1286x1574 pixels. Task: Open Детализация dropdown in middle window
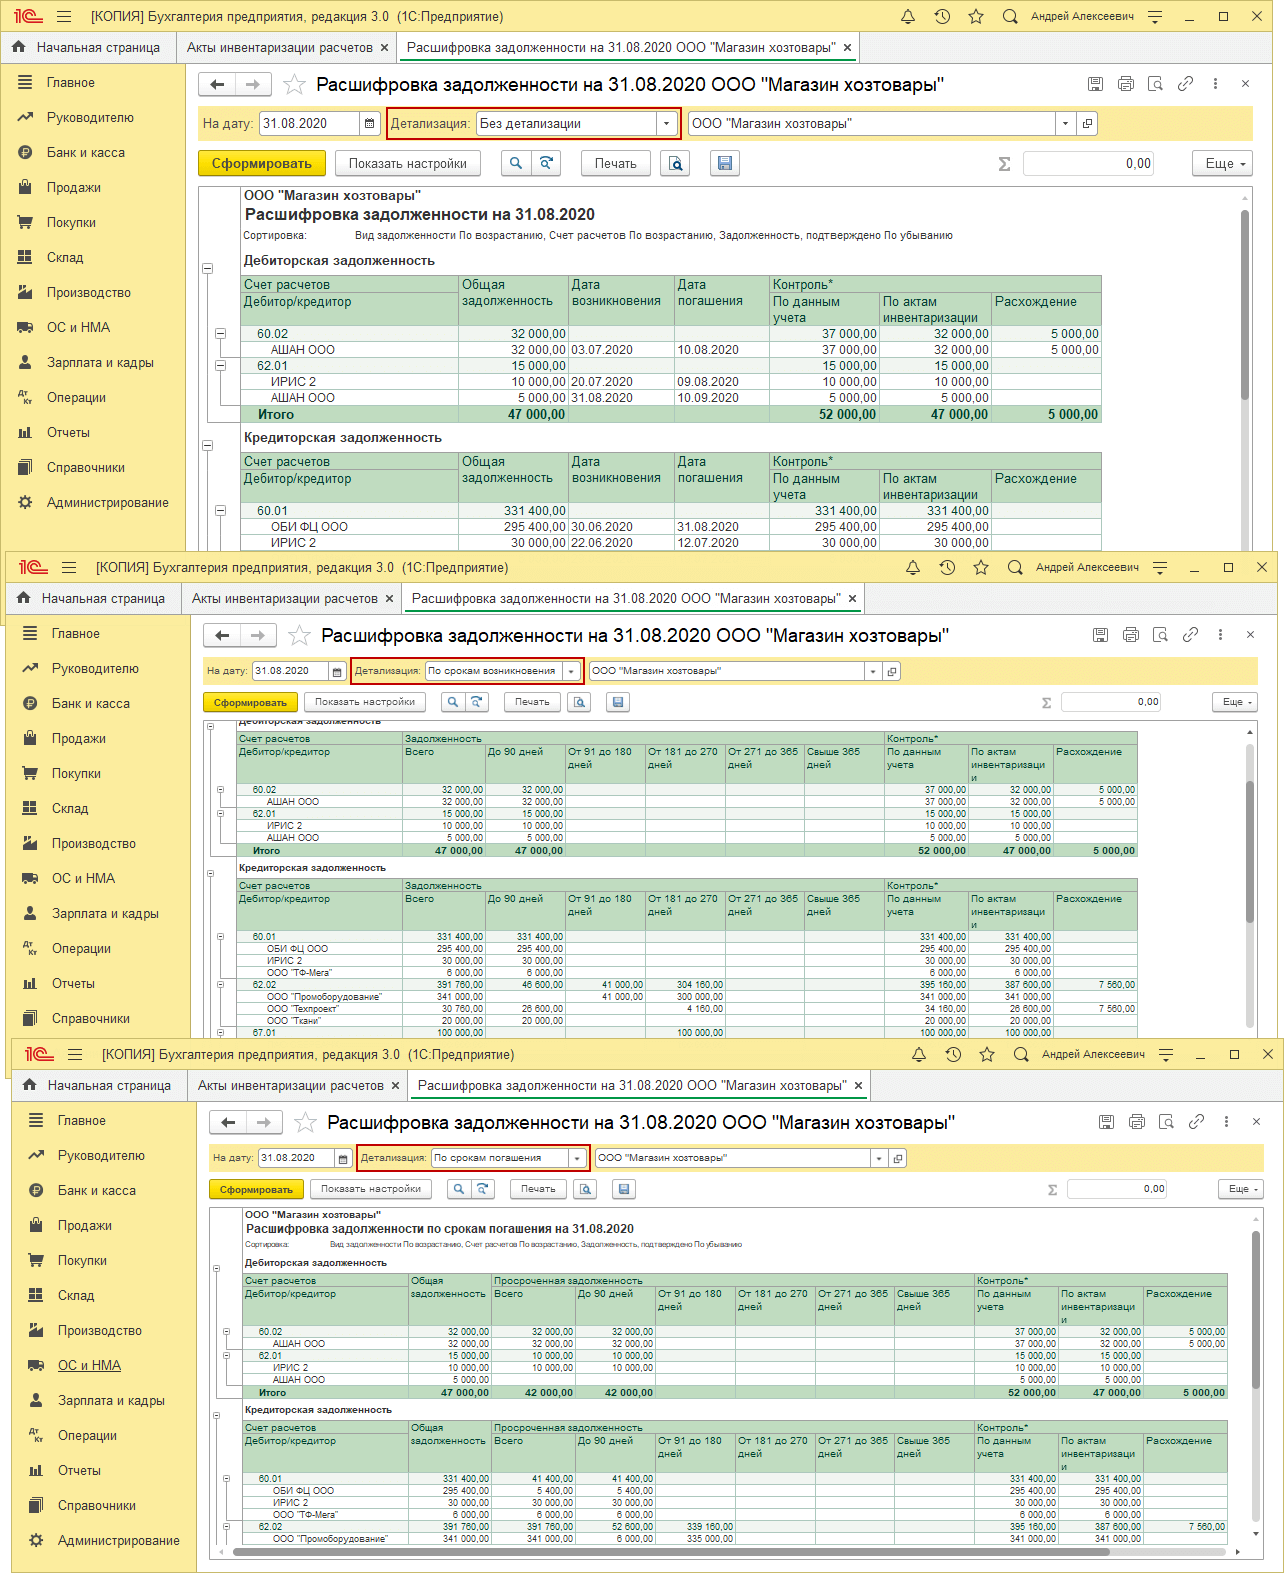point(571,671)
